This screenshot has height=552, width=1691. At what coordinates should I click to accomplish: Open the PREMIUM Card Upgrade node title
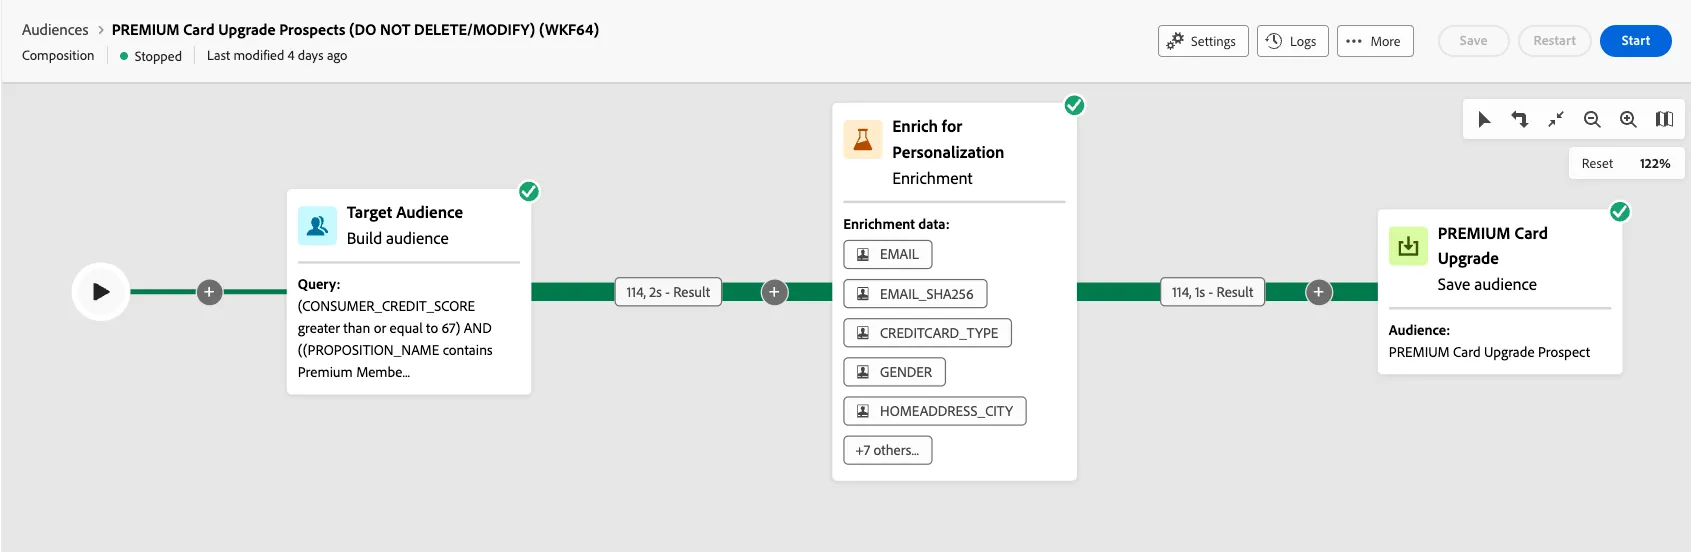tap(1493, 246)
